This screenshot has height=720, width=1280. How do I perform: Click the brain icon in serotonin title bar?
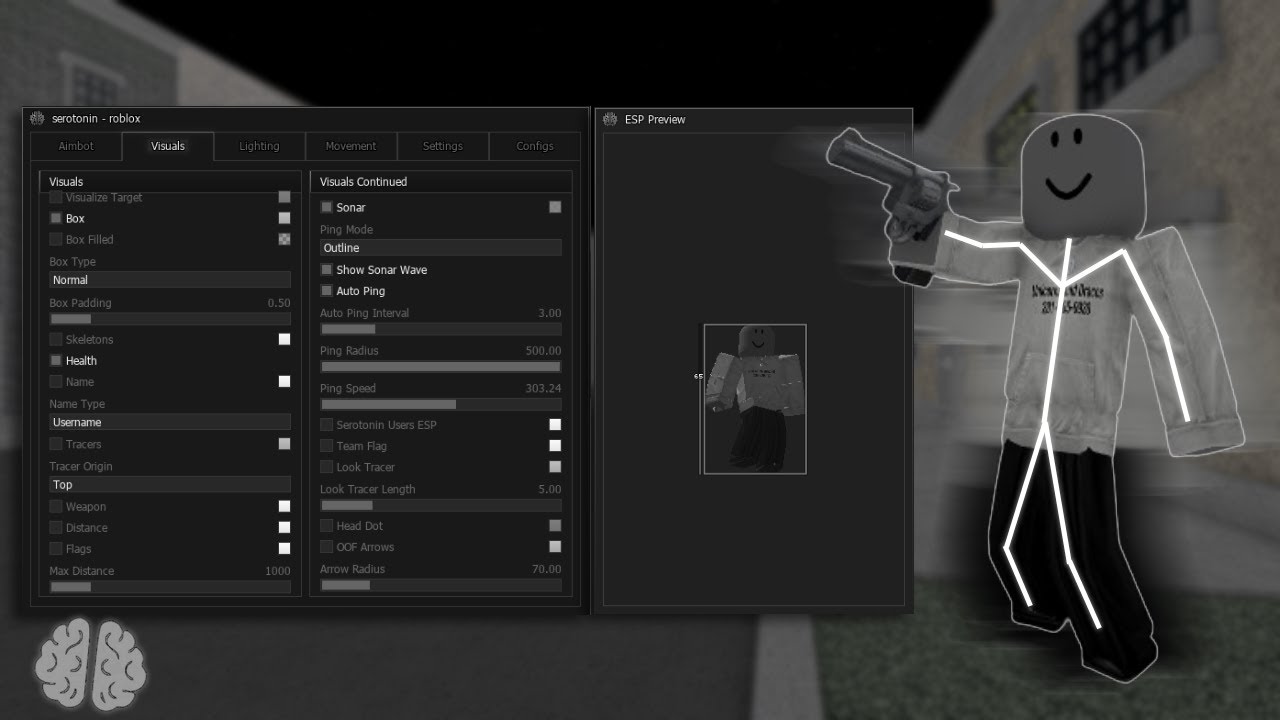click(x=37, y=118)
